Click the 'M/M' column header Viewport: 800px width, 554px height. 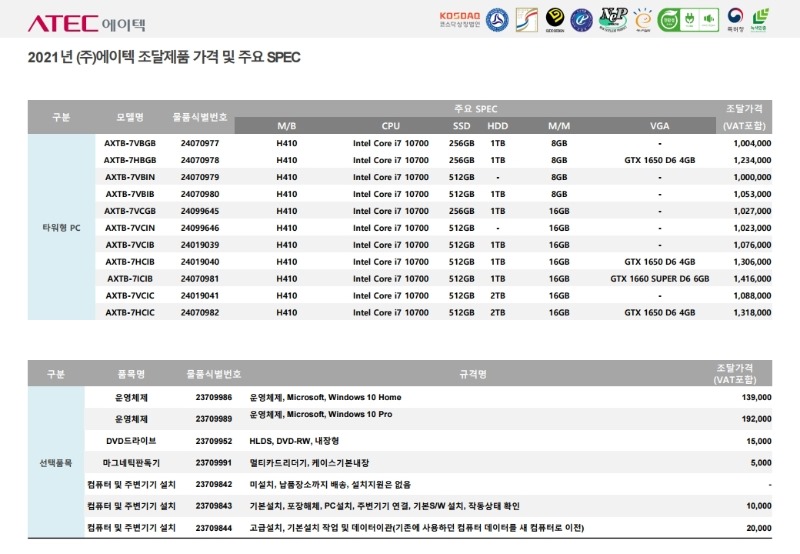pyautogui.click(x=559, y=125)
